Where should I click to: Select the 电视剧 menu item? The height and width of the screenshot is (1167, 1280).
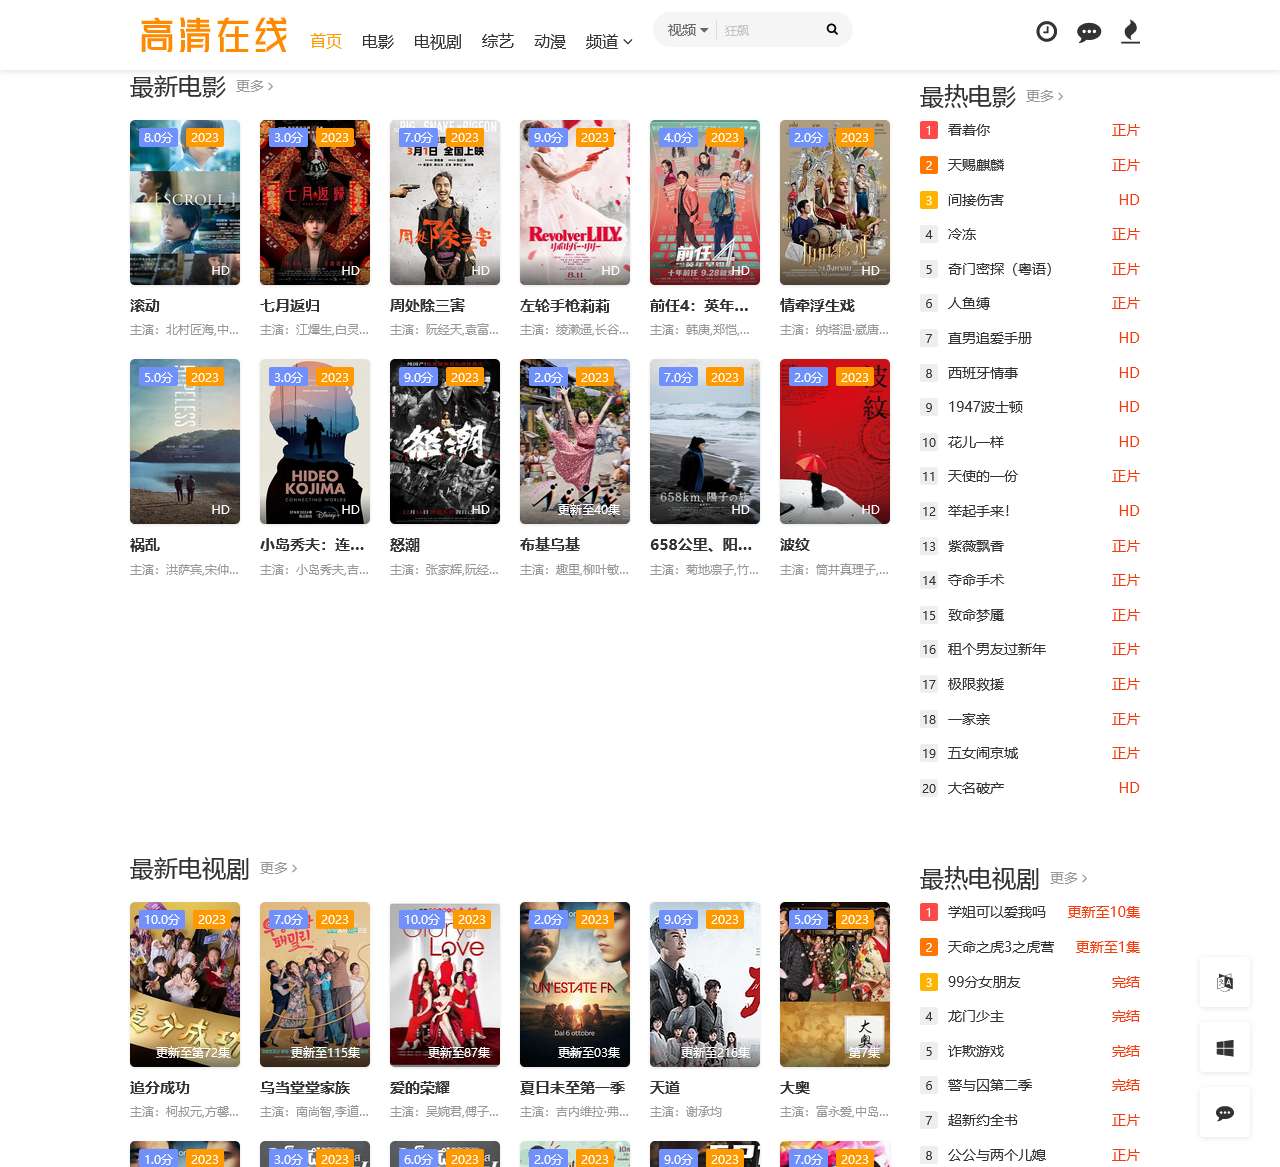coord(436,42)
